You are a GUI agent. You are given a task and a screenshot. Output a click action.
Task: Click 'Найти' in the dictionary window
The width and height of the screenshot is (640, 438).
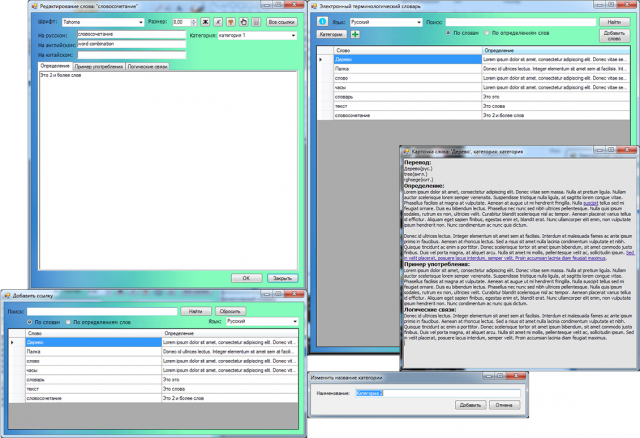pyautogui.click(x=614, y=22)
